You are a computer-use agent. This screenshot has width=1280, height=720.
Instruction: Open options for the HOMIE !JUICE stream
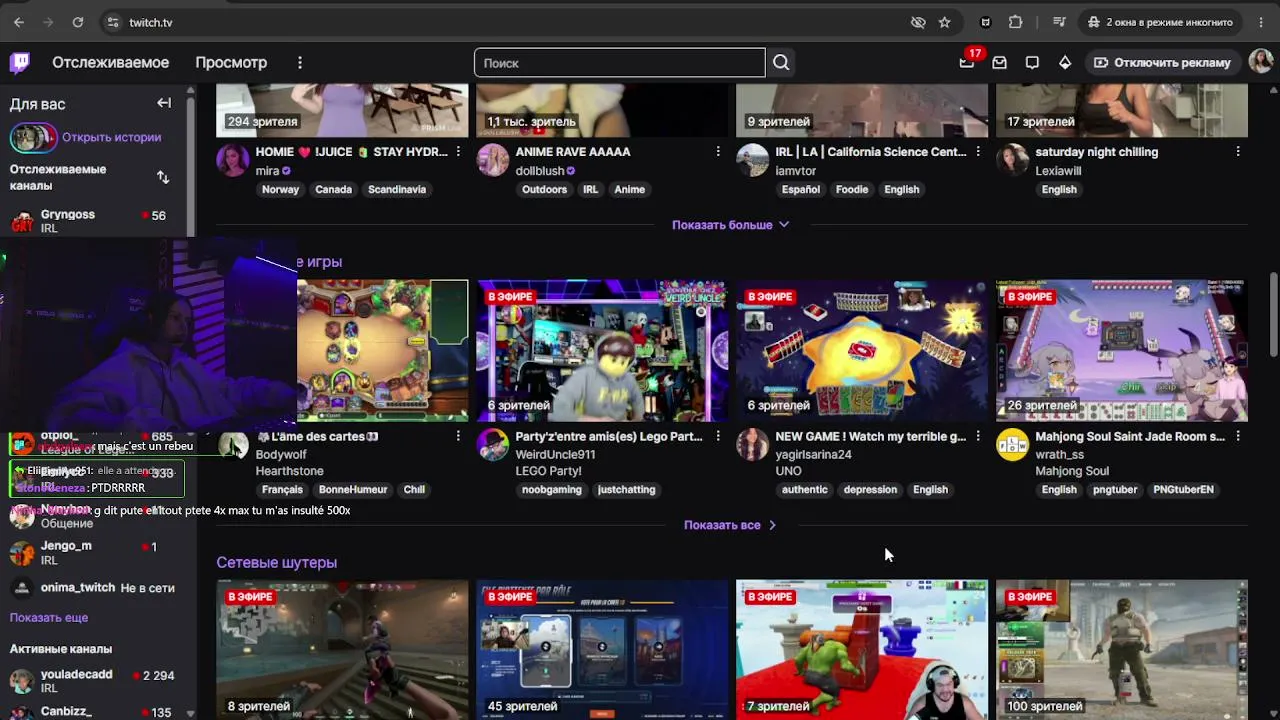458,152
